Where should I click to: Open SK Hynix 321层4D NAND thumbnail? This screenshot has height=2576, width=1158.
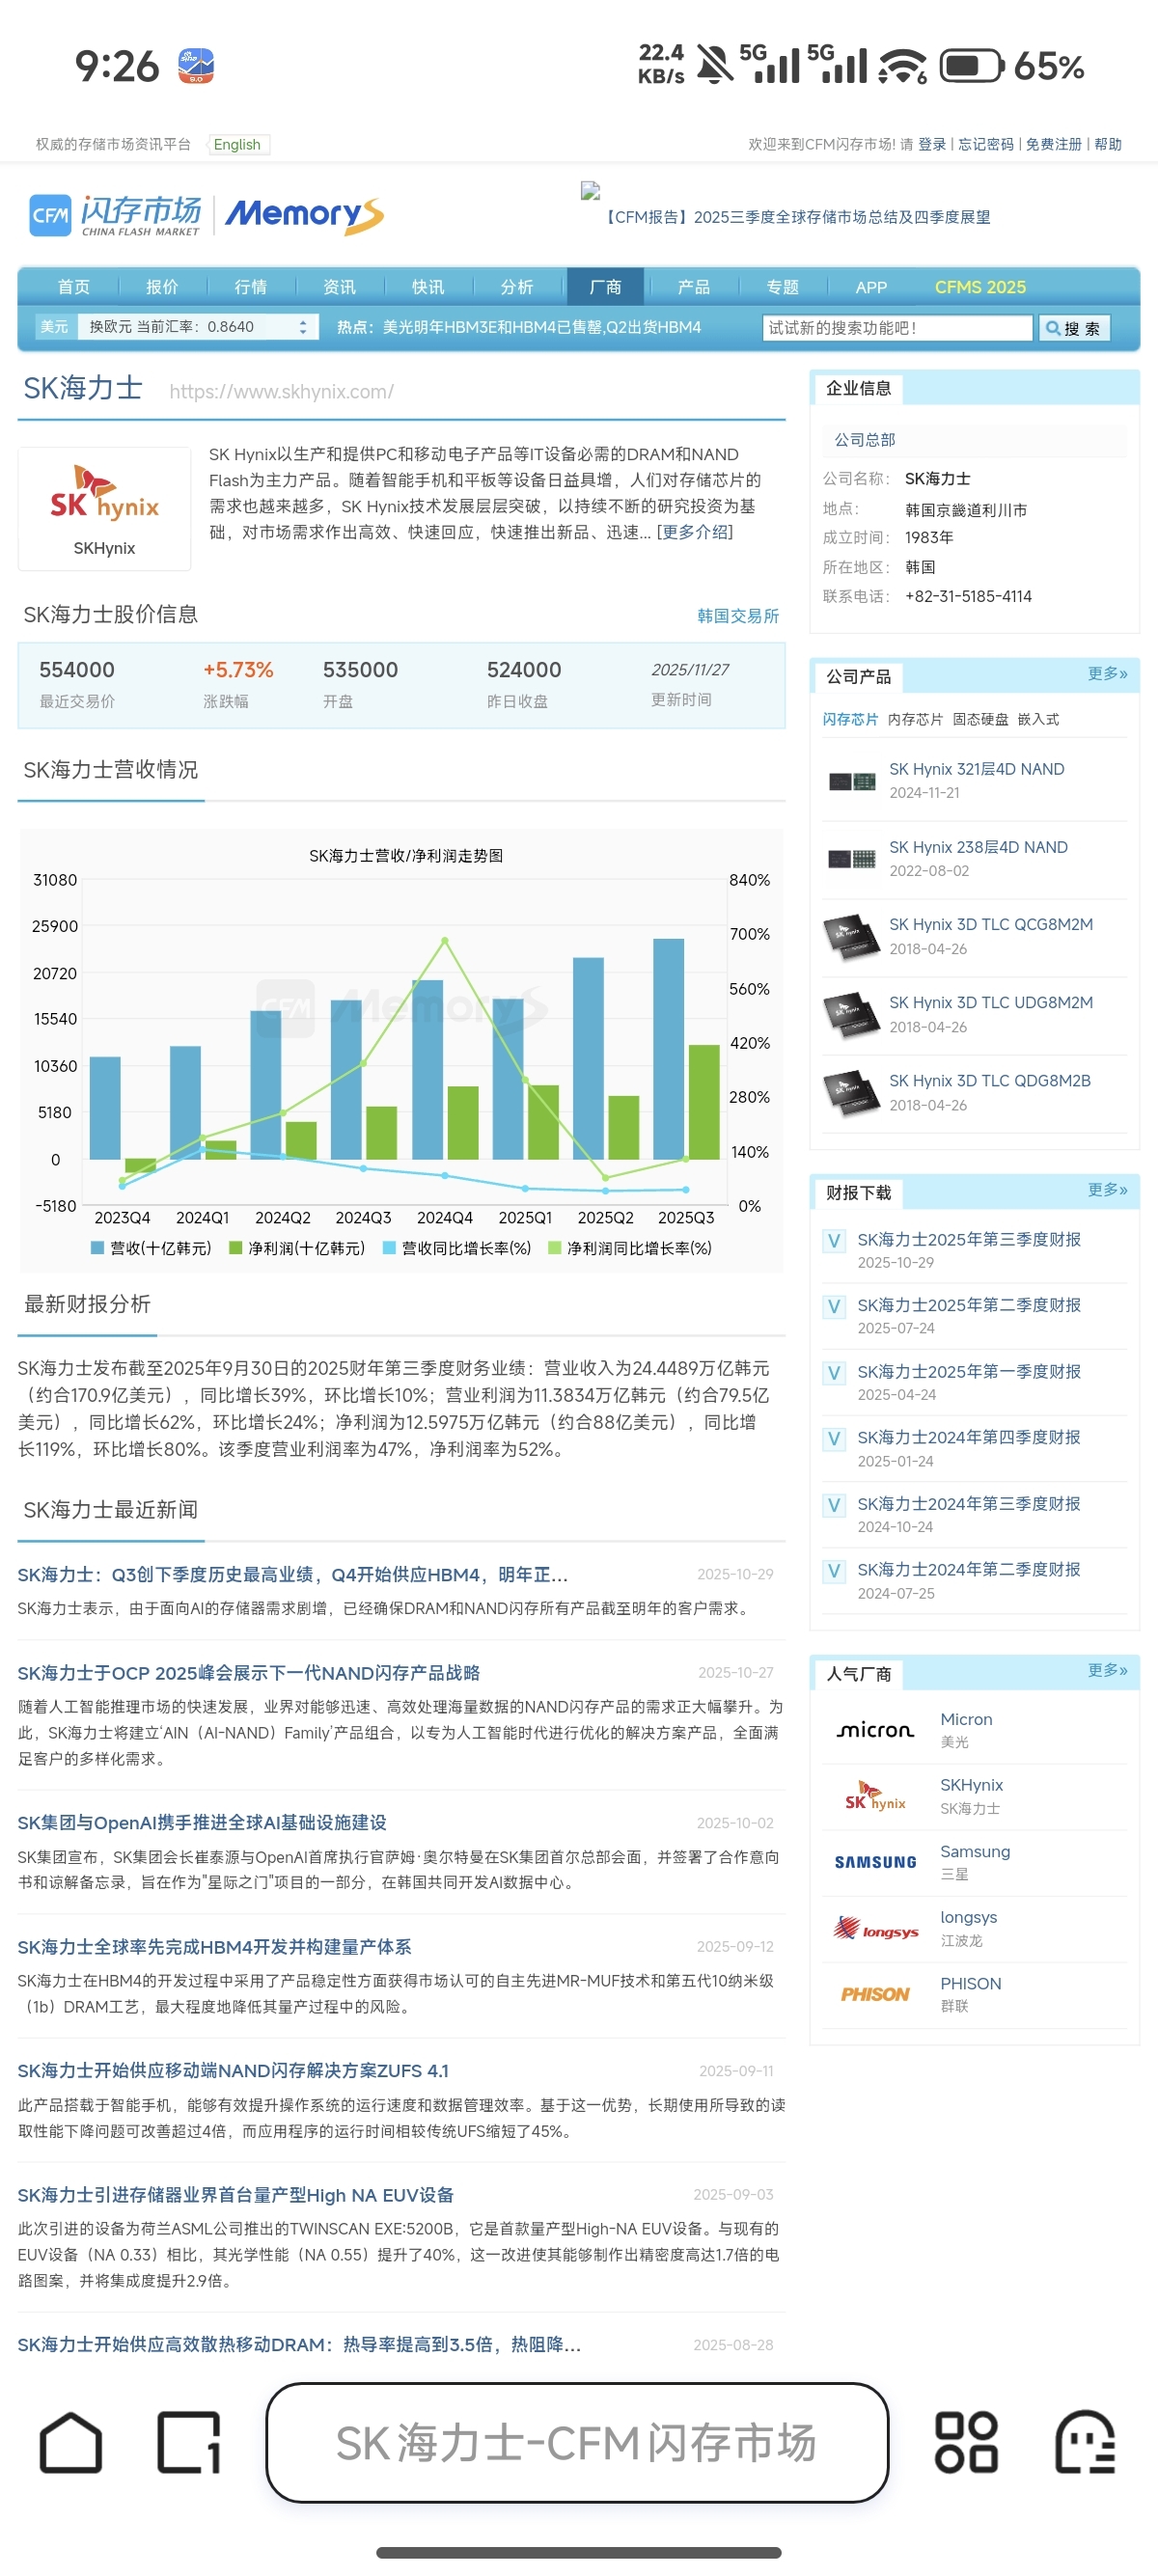click(852, 781)
